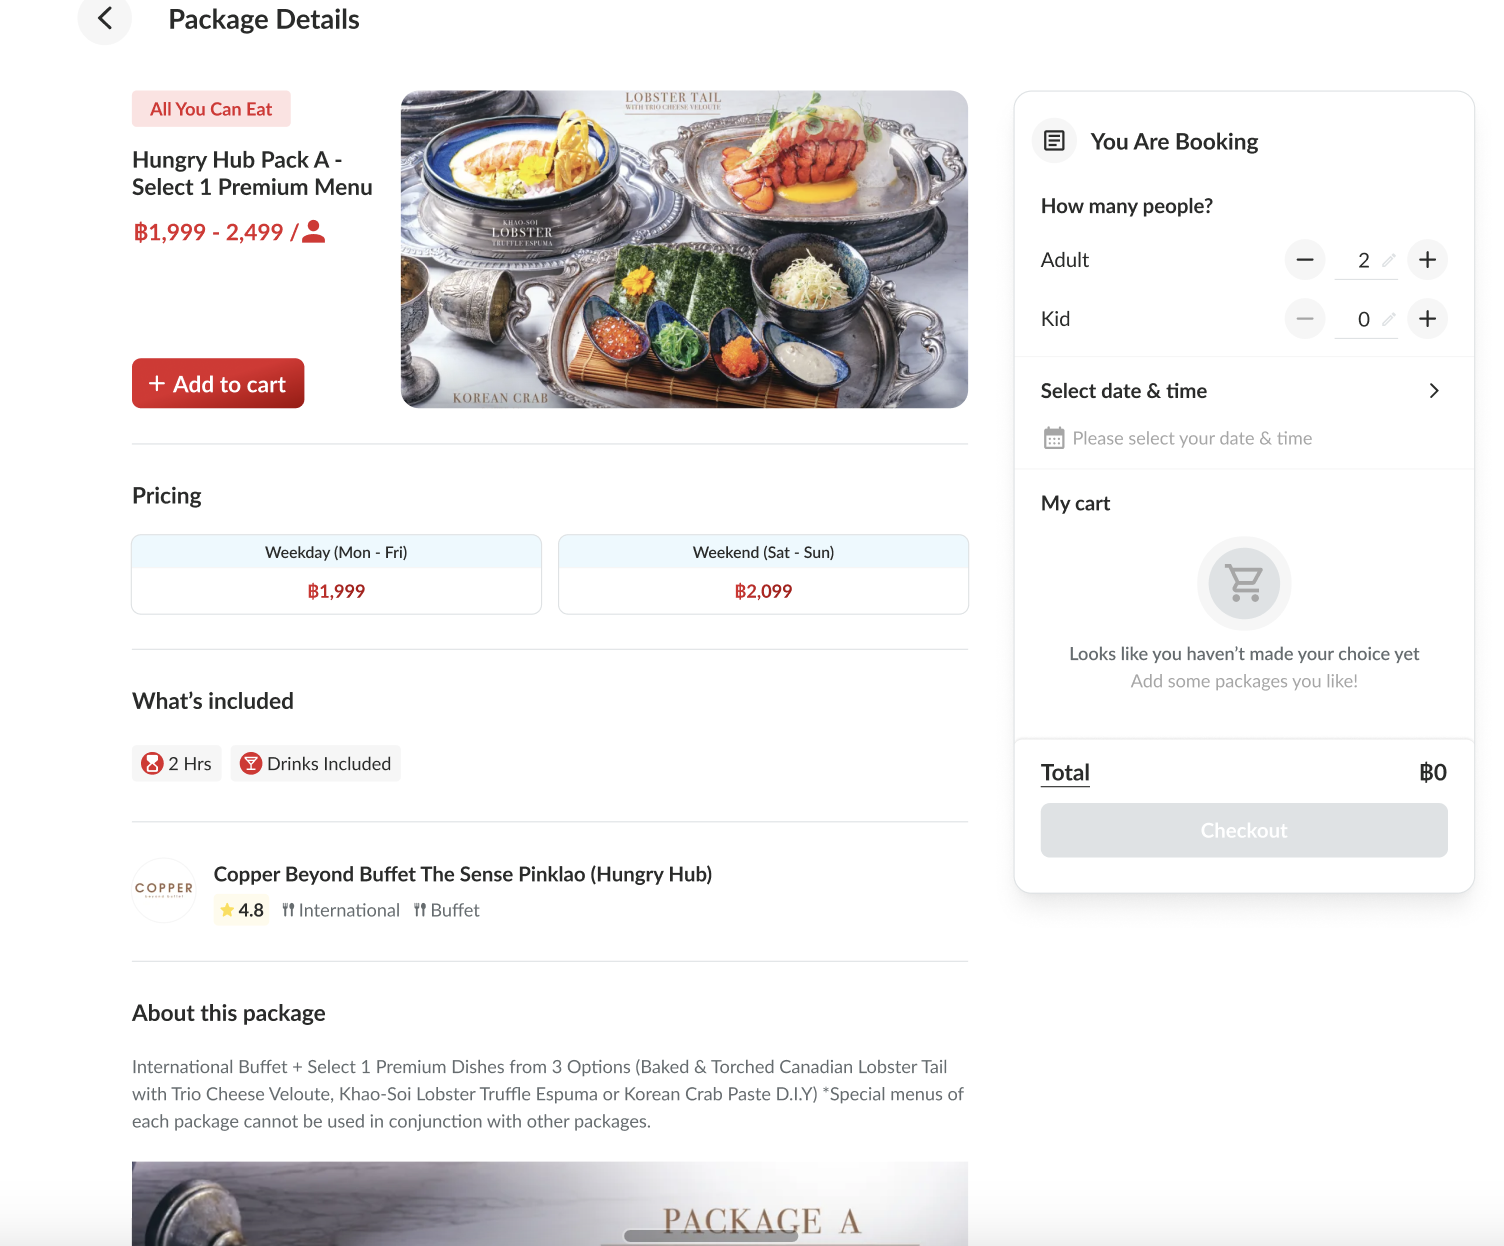The width and height of the screenshot is (1504, 1246).
Task: Click the Copper restaurant logo
Action: 164,889
